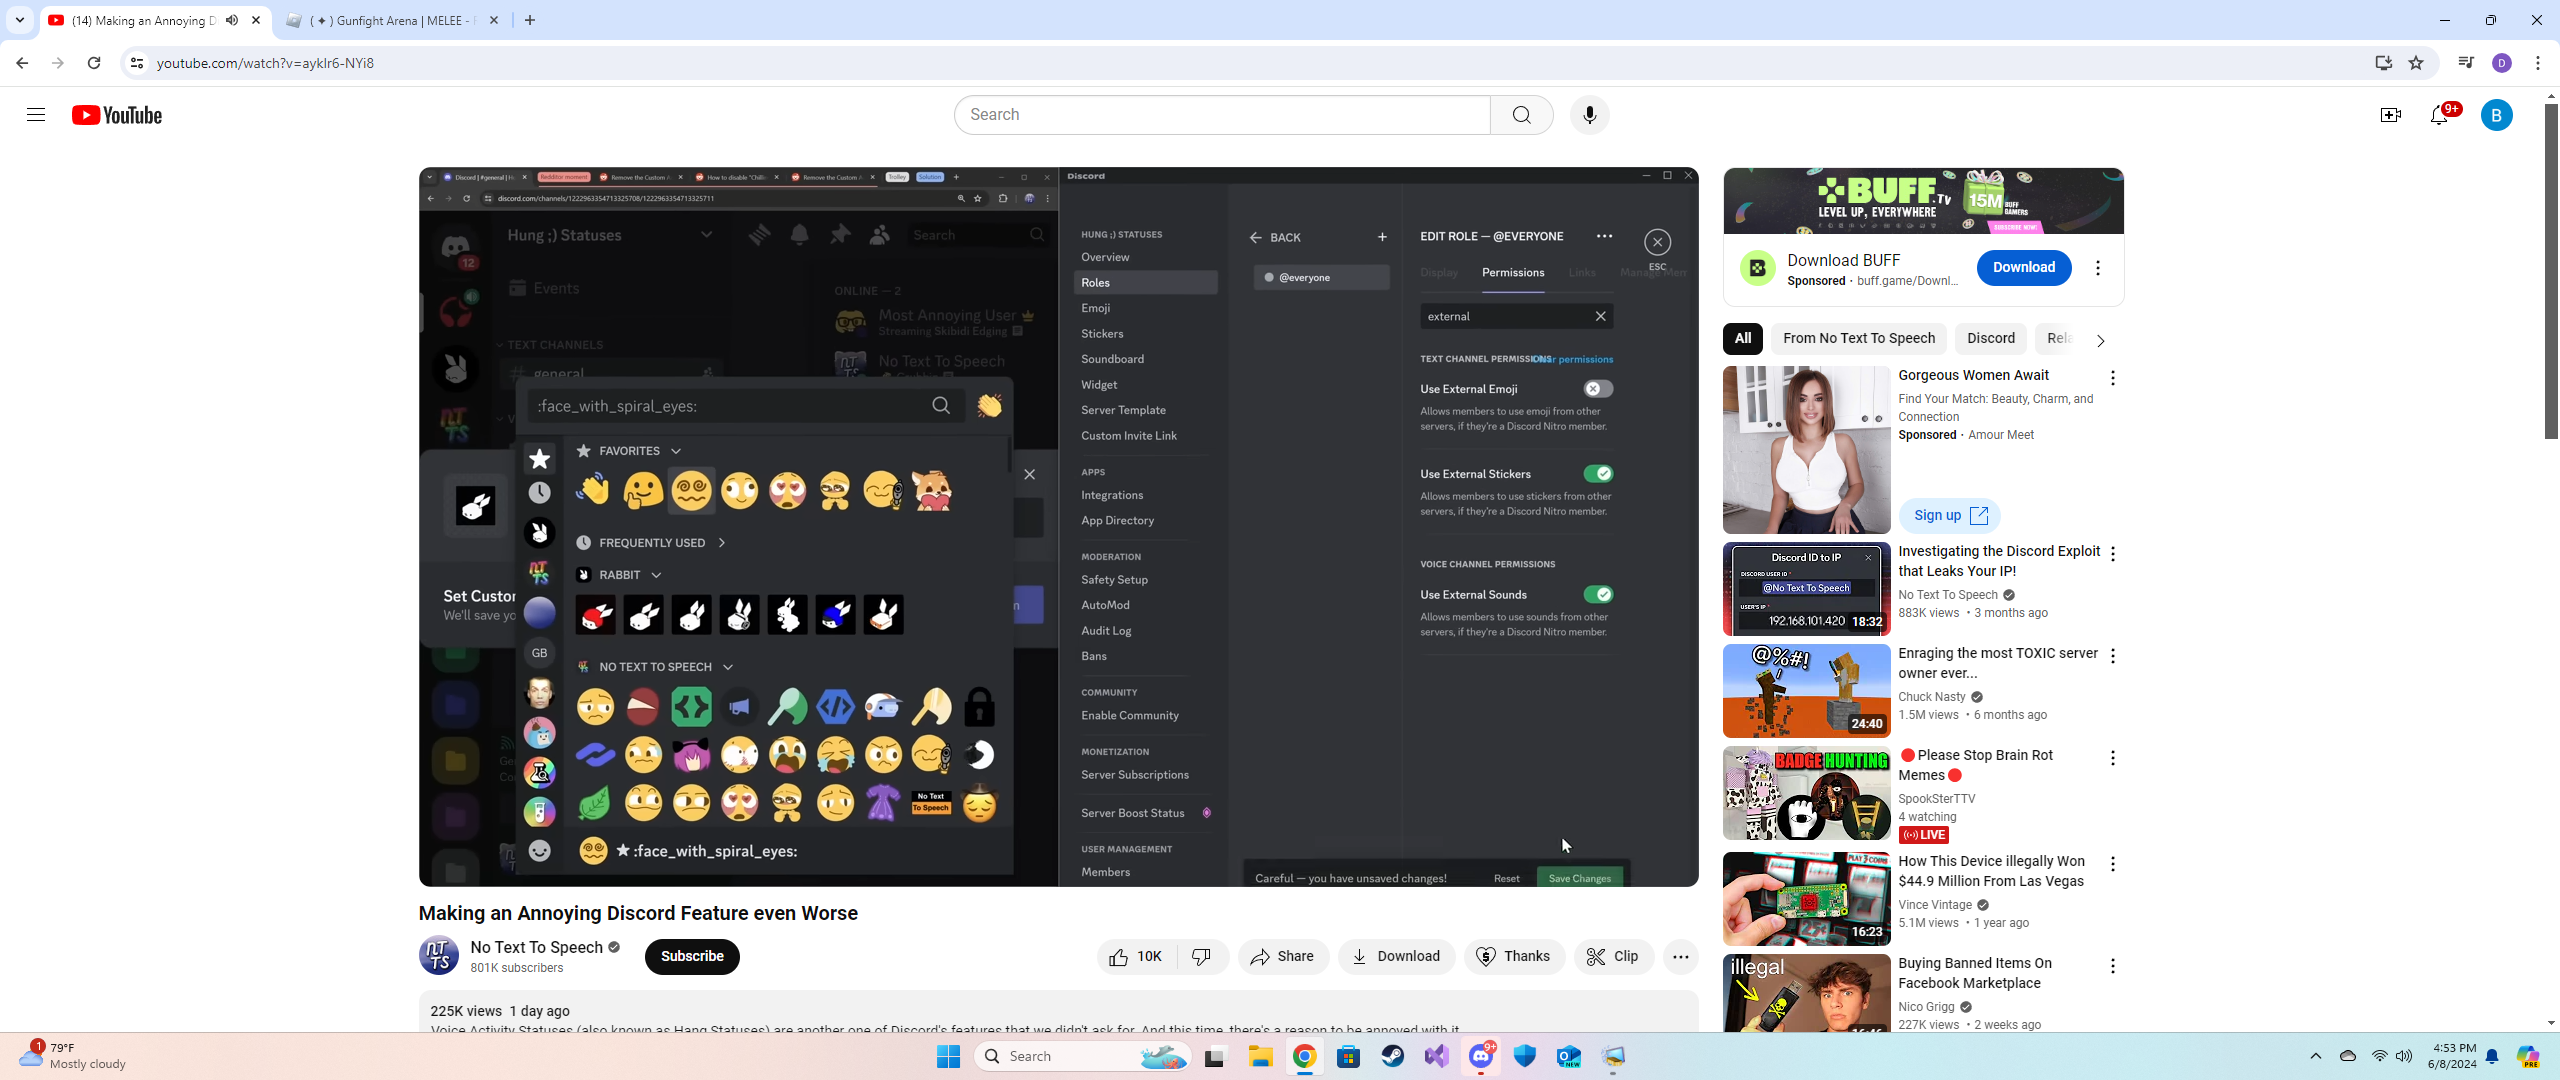Viewport: 2560px width, 1080px height.
Task: Click the YouTube voice search microphone icon
Action: (x=1589, y=115)
